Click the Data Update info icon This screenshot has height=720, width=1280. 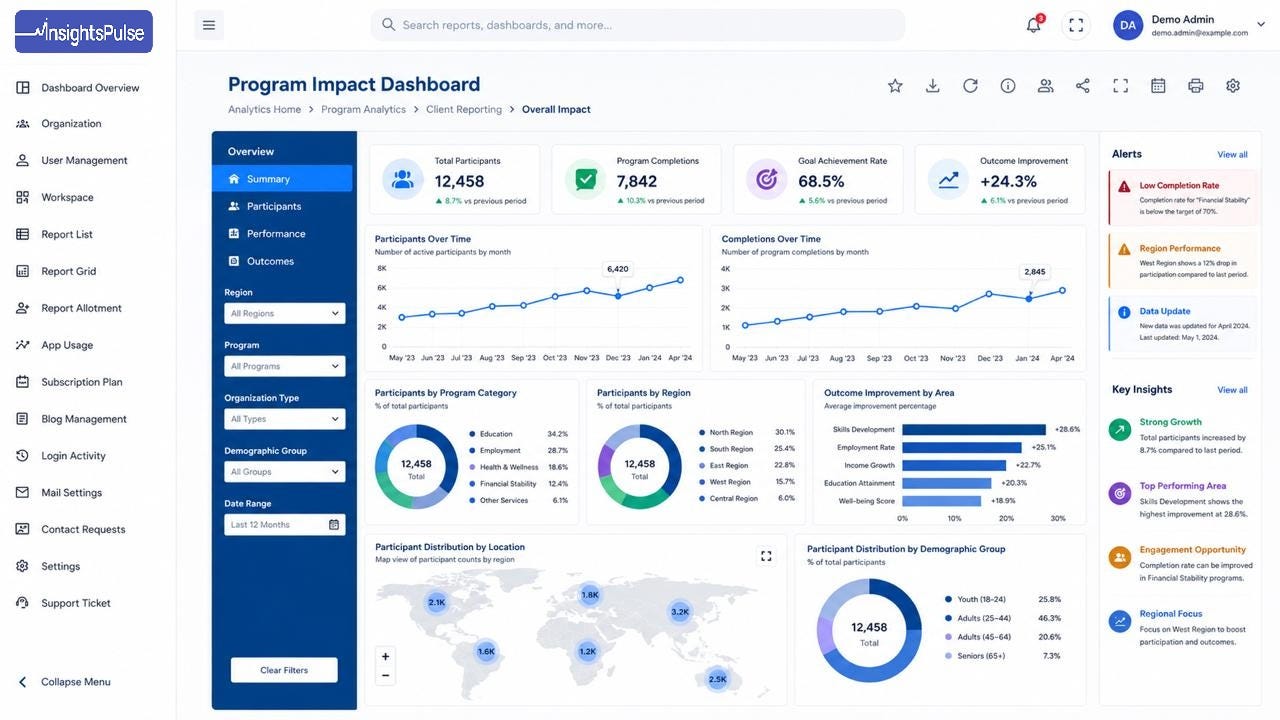pos(1124,312)
